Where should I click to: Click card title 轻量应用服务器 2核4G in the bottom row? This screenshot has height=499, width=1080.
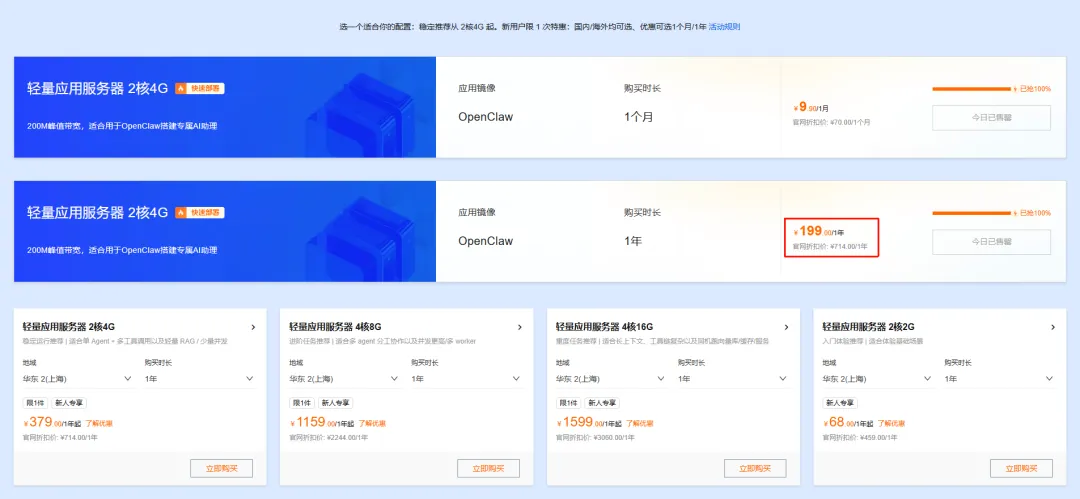pos(69,327)
